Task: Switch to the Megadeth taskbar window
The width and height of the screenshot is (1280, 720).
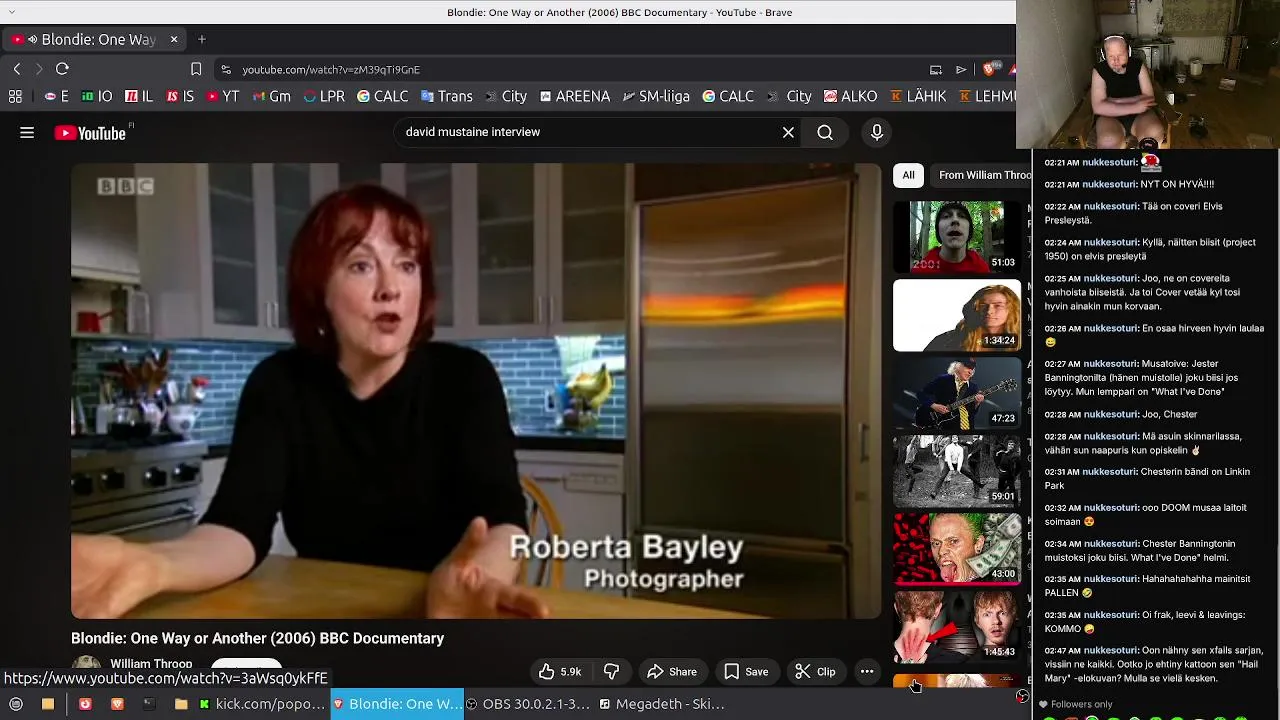Action: 662,704
